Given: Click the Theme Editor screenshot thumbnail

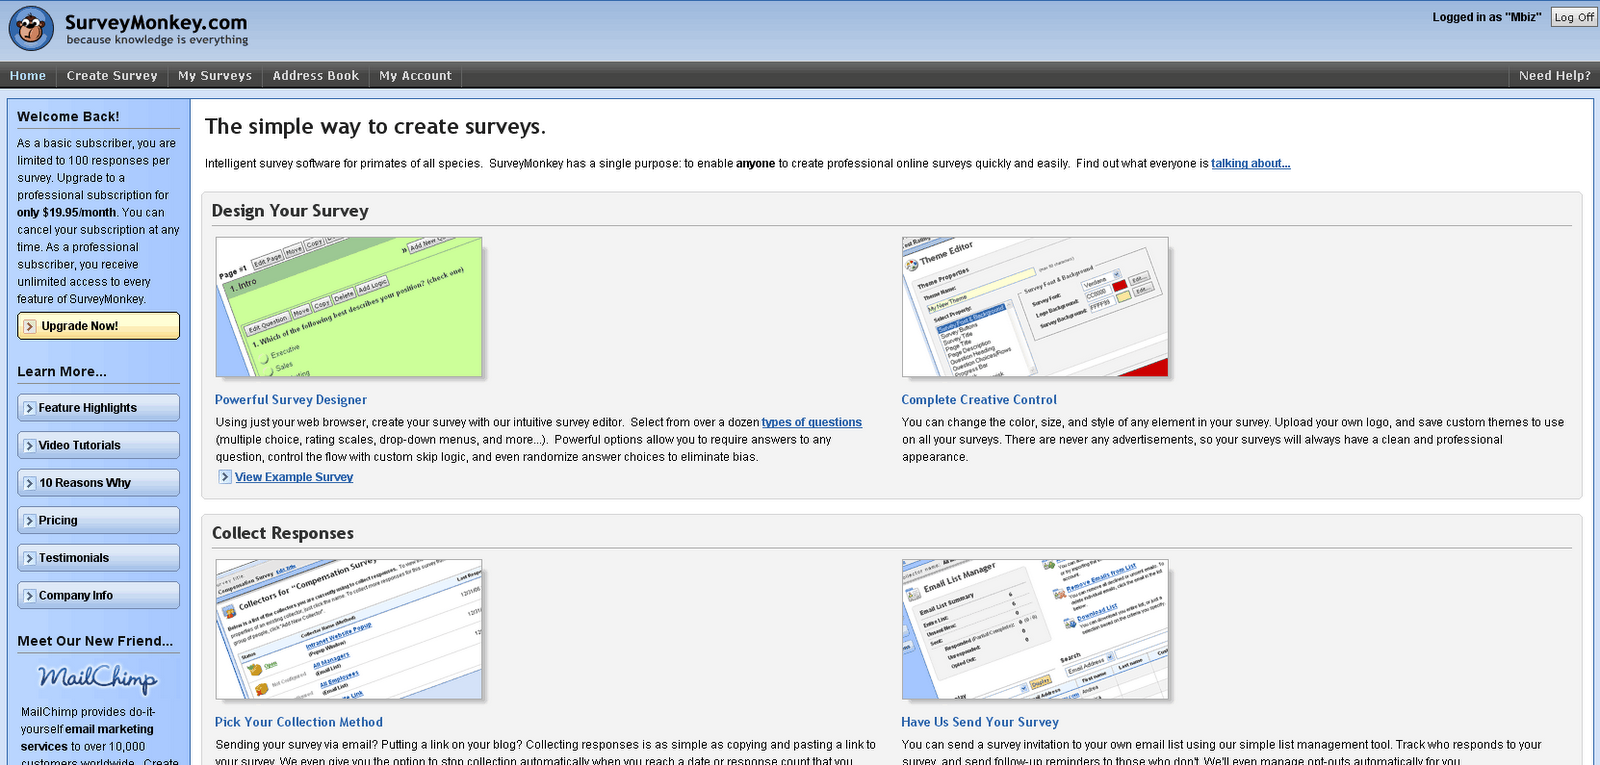Looking at the screenshot, I should [x=1035, y=307].
